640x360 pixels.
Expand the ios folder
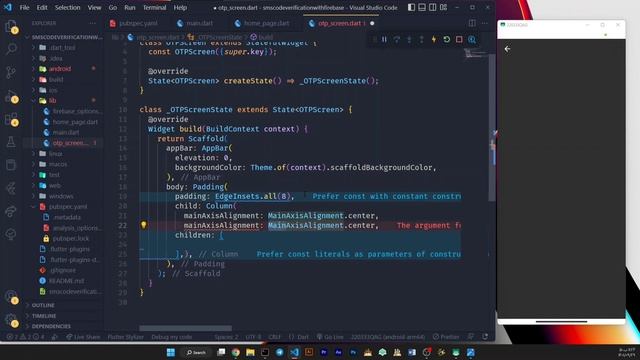point(53,90)
